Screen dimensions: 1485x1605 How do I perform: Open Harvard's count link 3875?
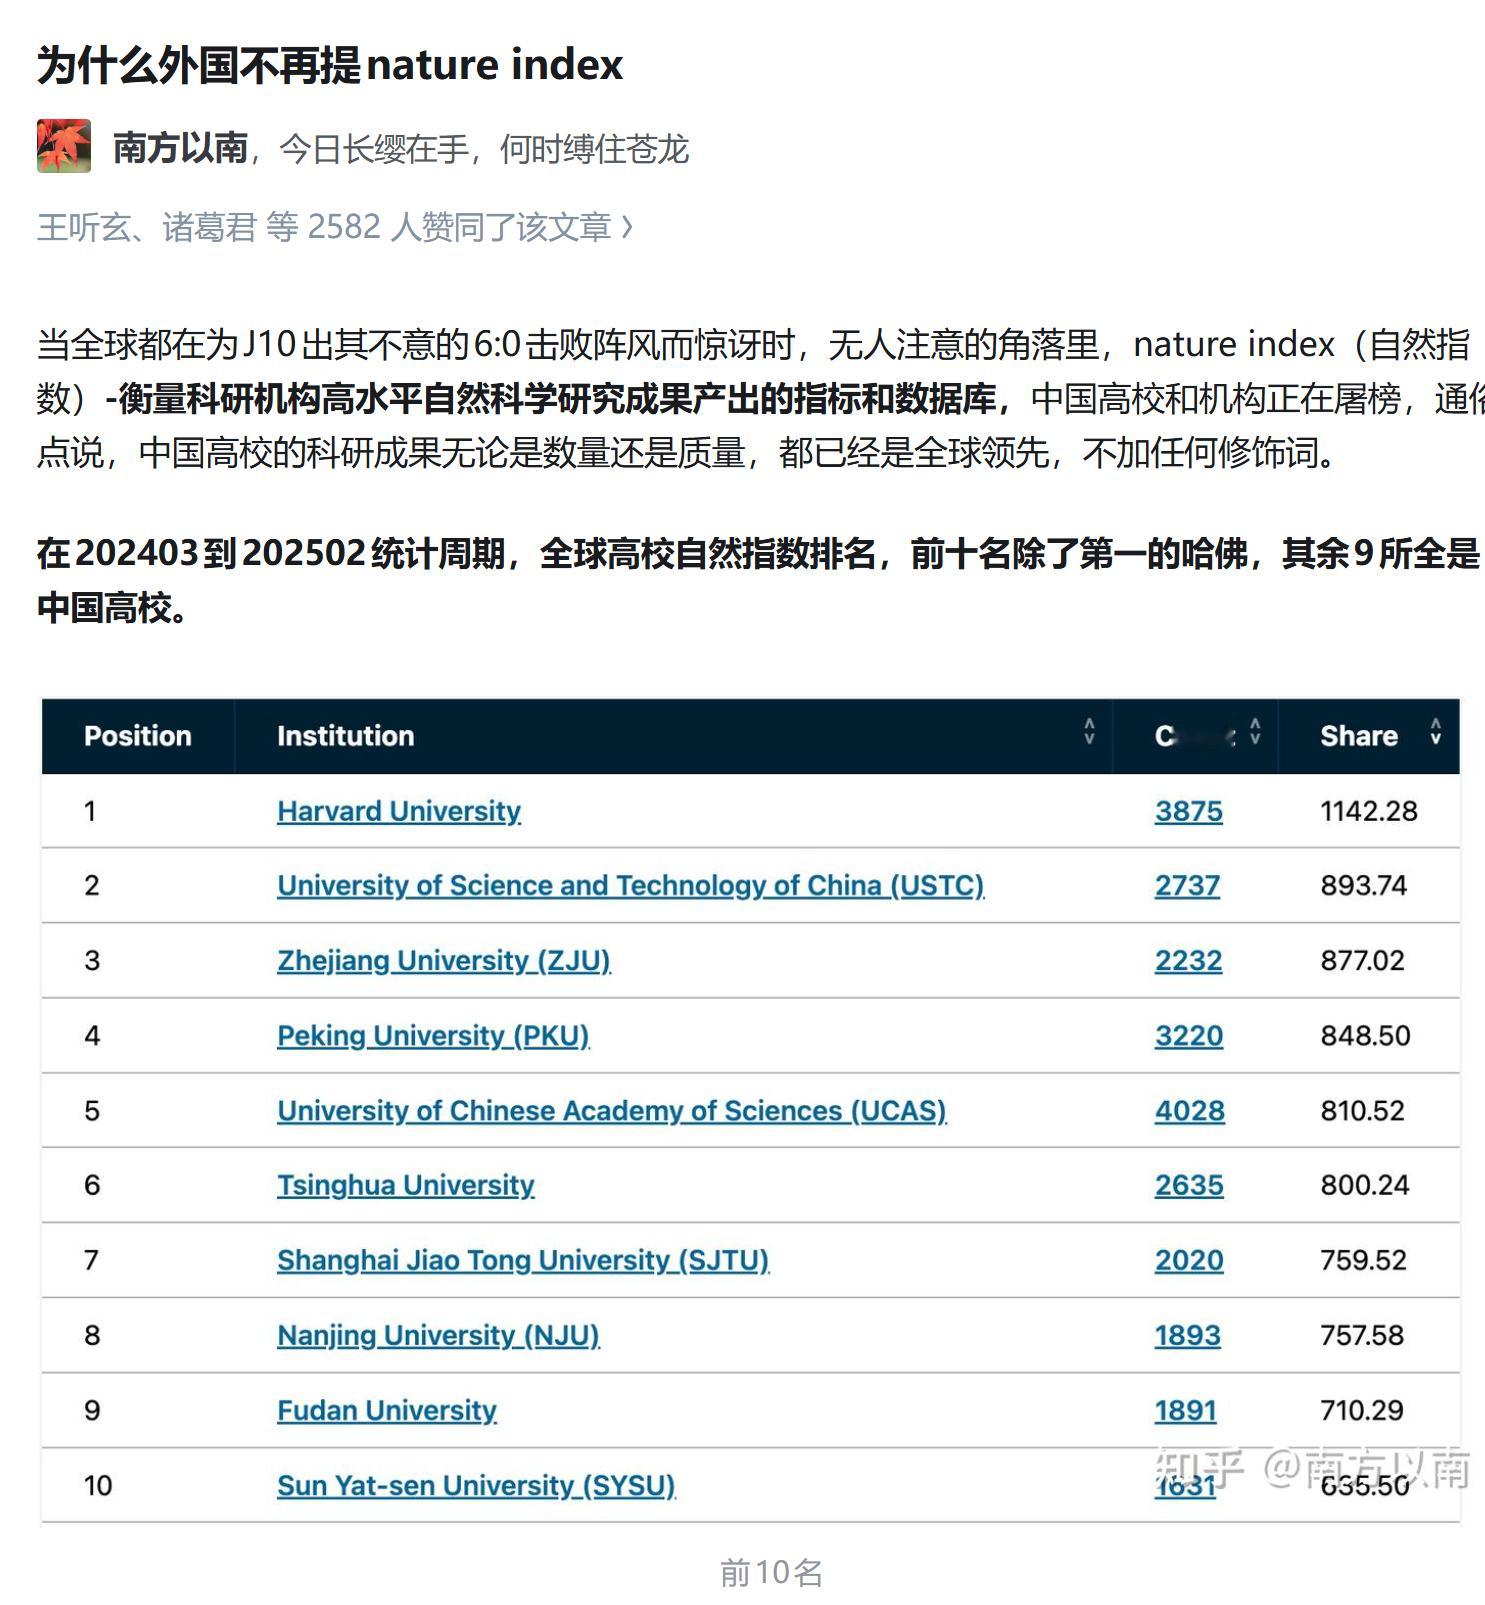(x=1189, y=811)
